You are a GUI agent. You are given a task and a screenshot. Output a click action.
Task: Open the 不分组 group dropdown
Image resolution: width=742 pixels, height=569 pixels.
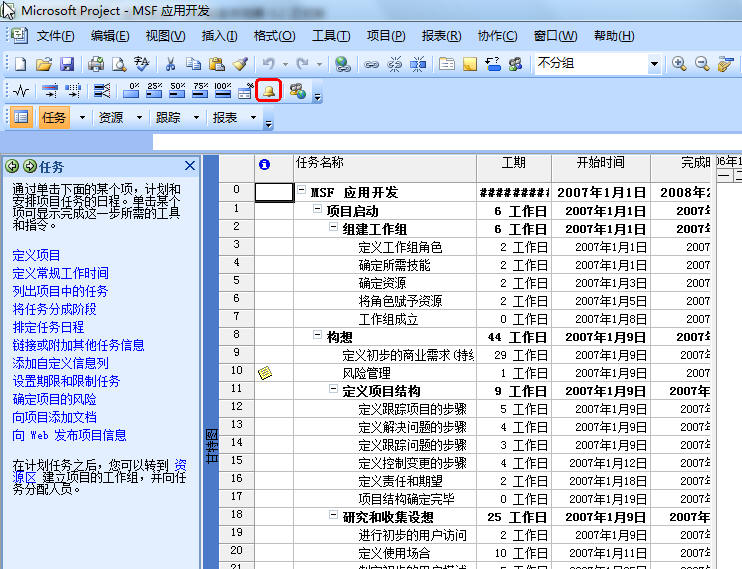click(x=654, y=64)
